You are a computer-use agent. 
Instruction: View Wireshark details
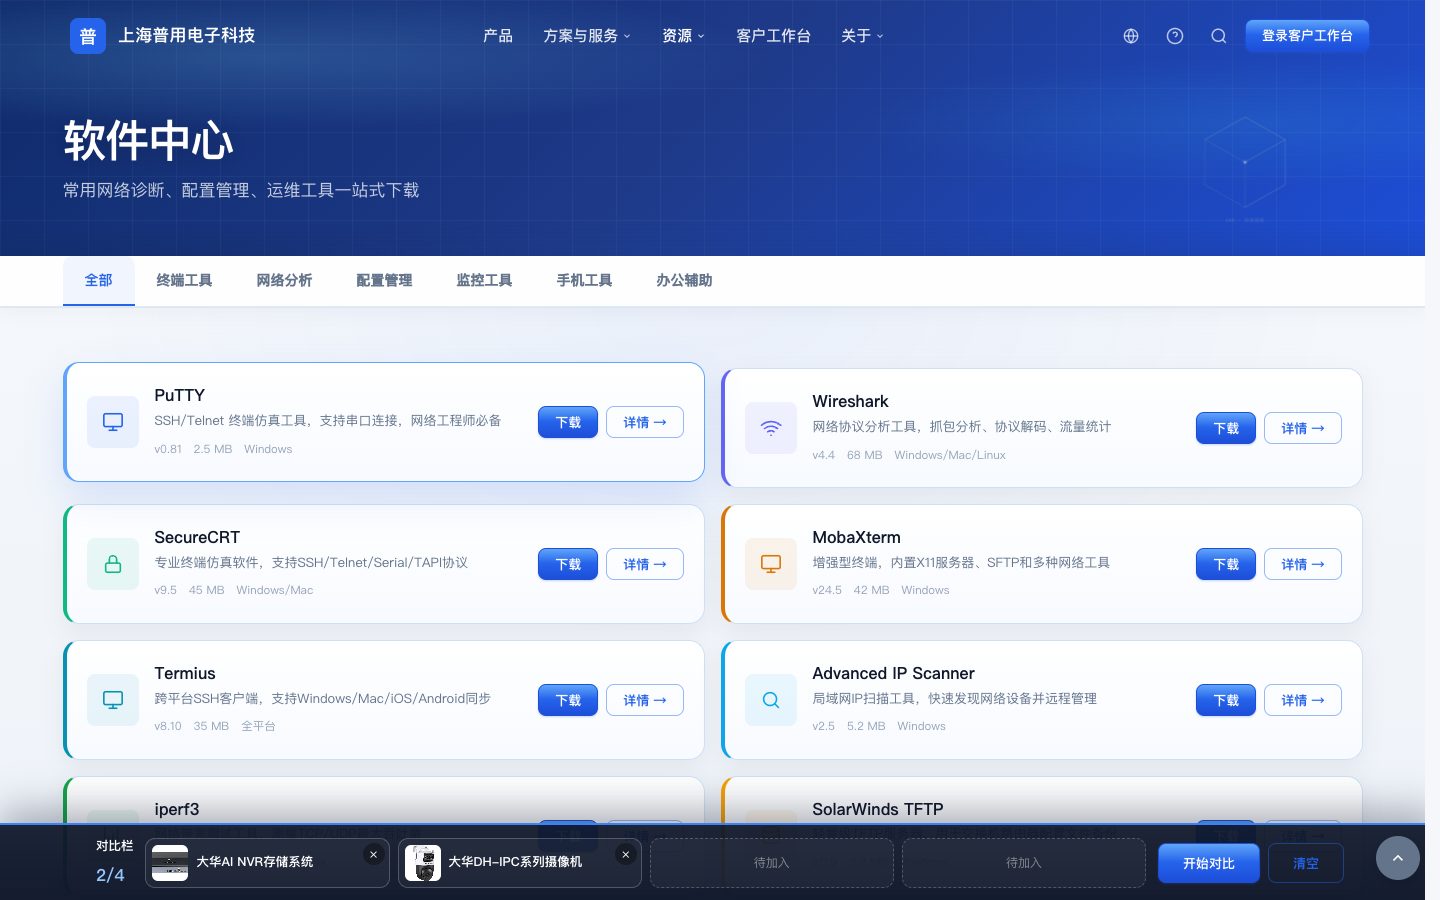pyautogui.click(x=1303, y=428)
